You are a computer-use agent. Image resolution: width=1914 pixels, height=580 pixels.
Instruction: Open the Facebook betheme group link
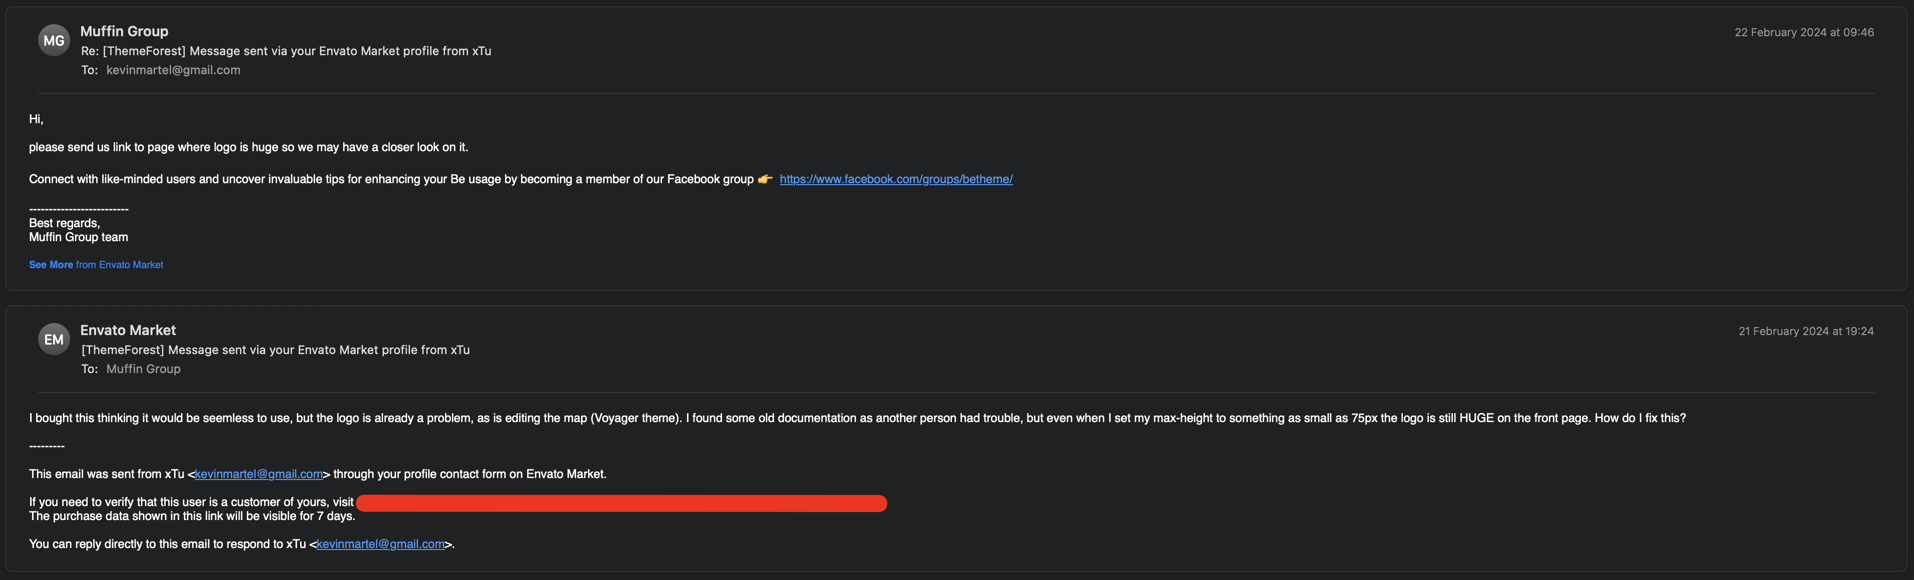tap(896, 179)
